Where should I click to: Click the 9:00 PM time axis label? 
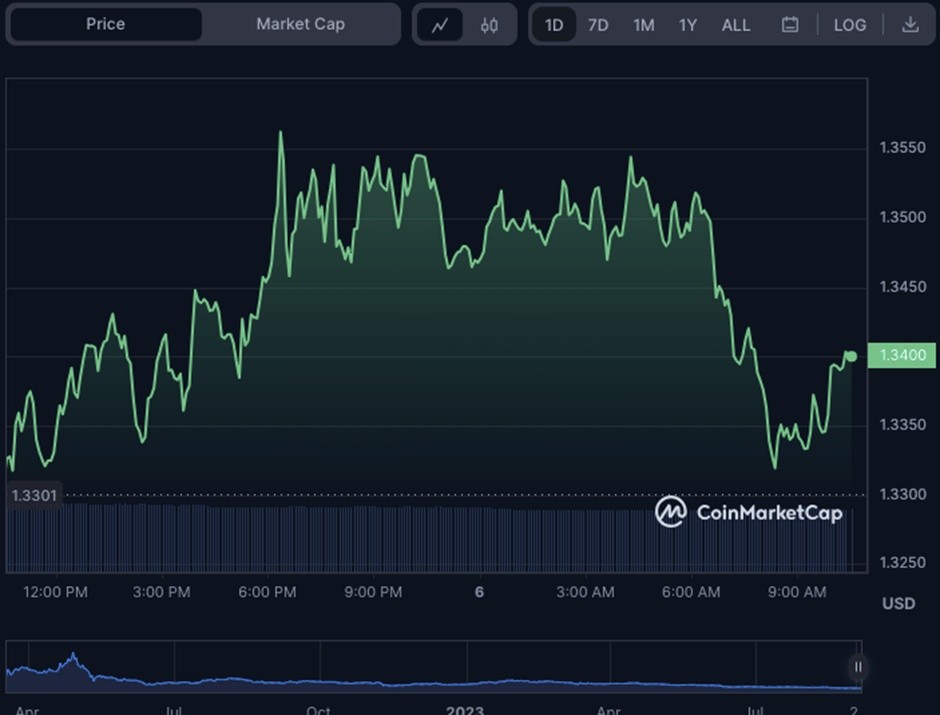pos(373,592)
